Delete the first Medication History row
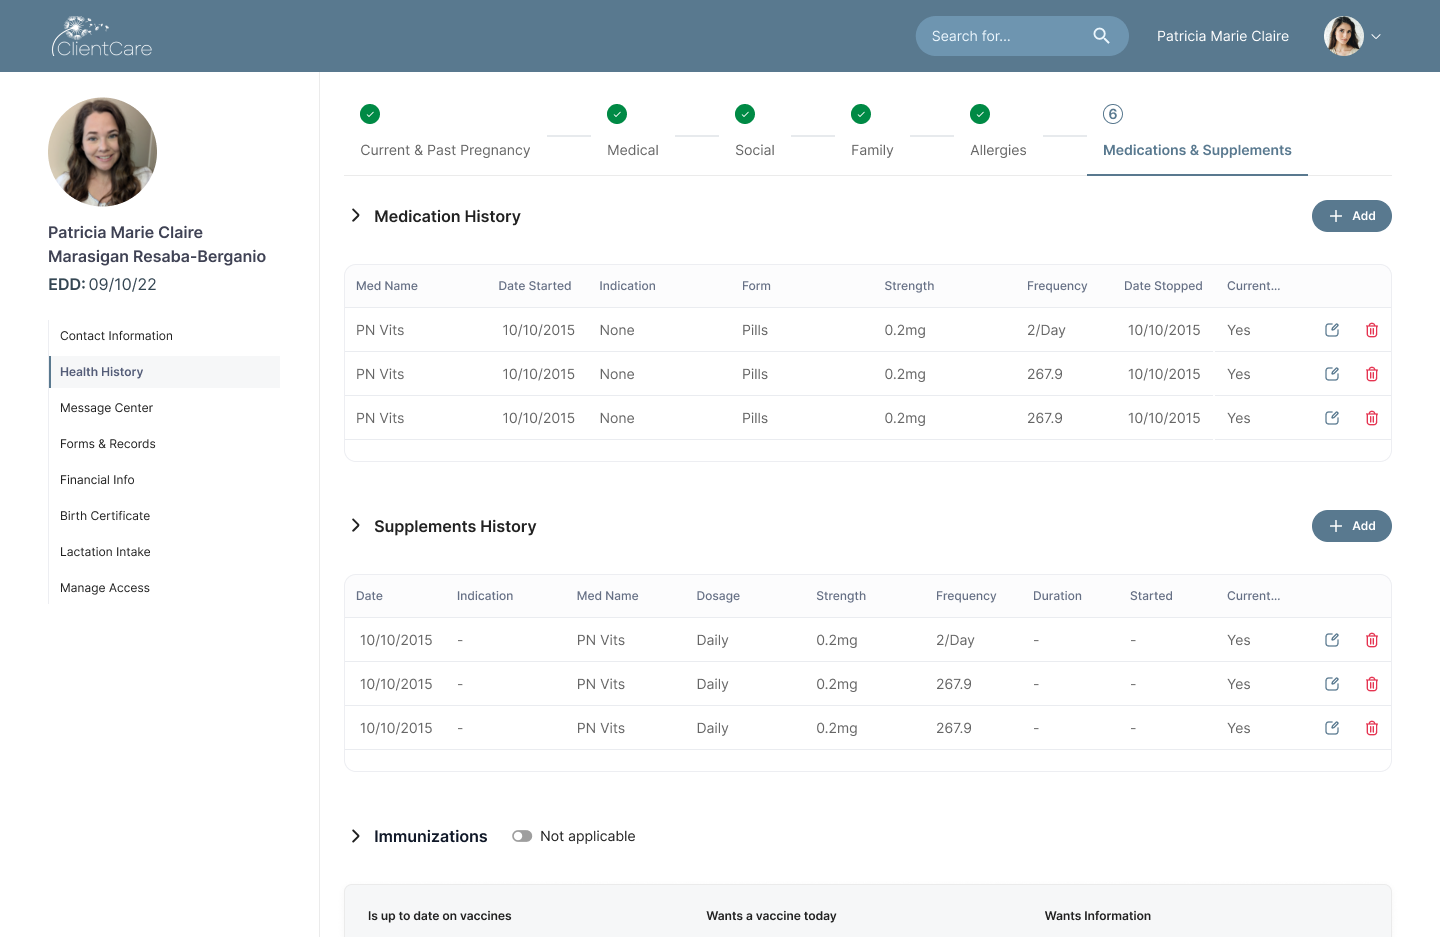This screenshot has width=1440, height=937. (1372, 330)
